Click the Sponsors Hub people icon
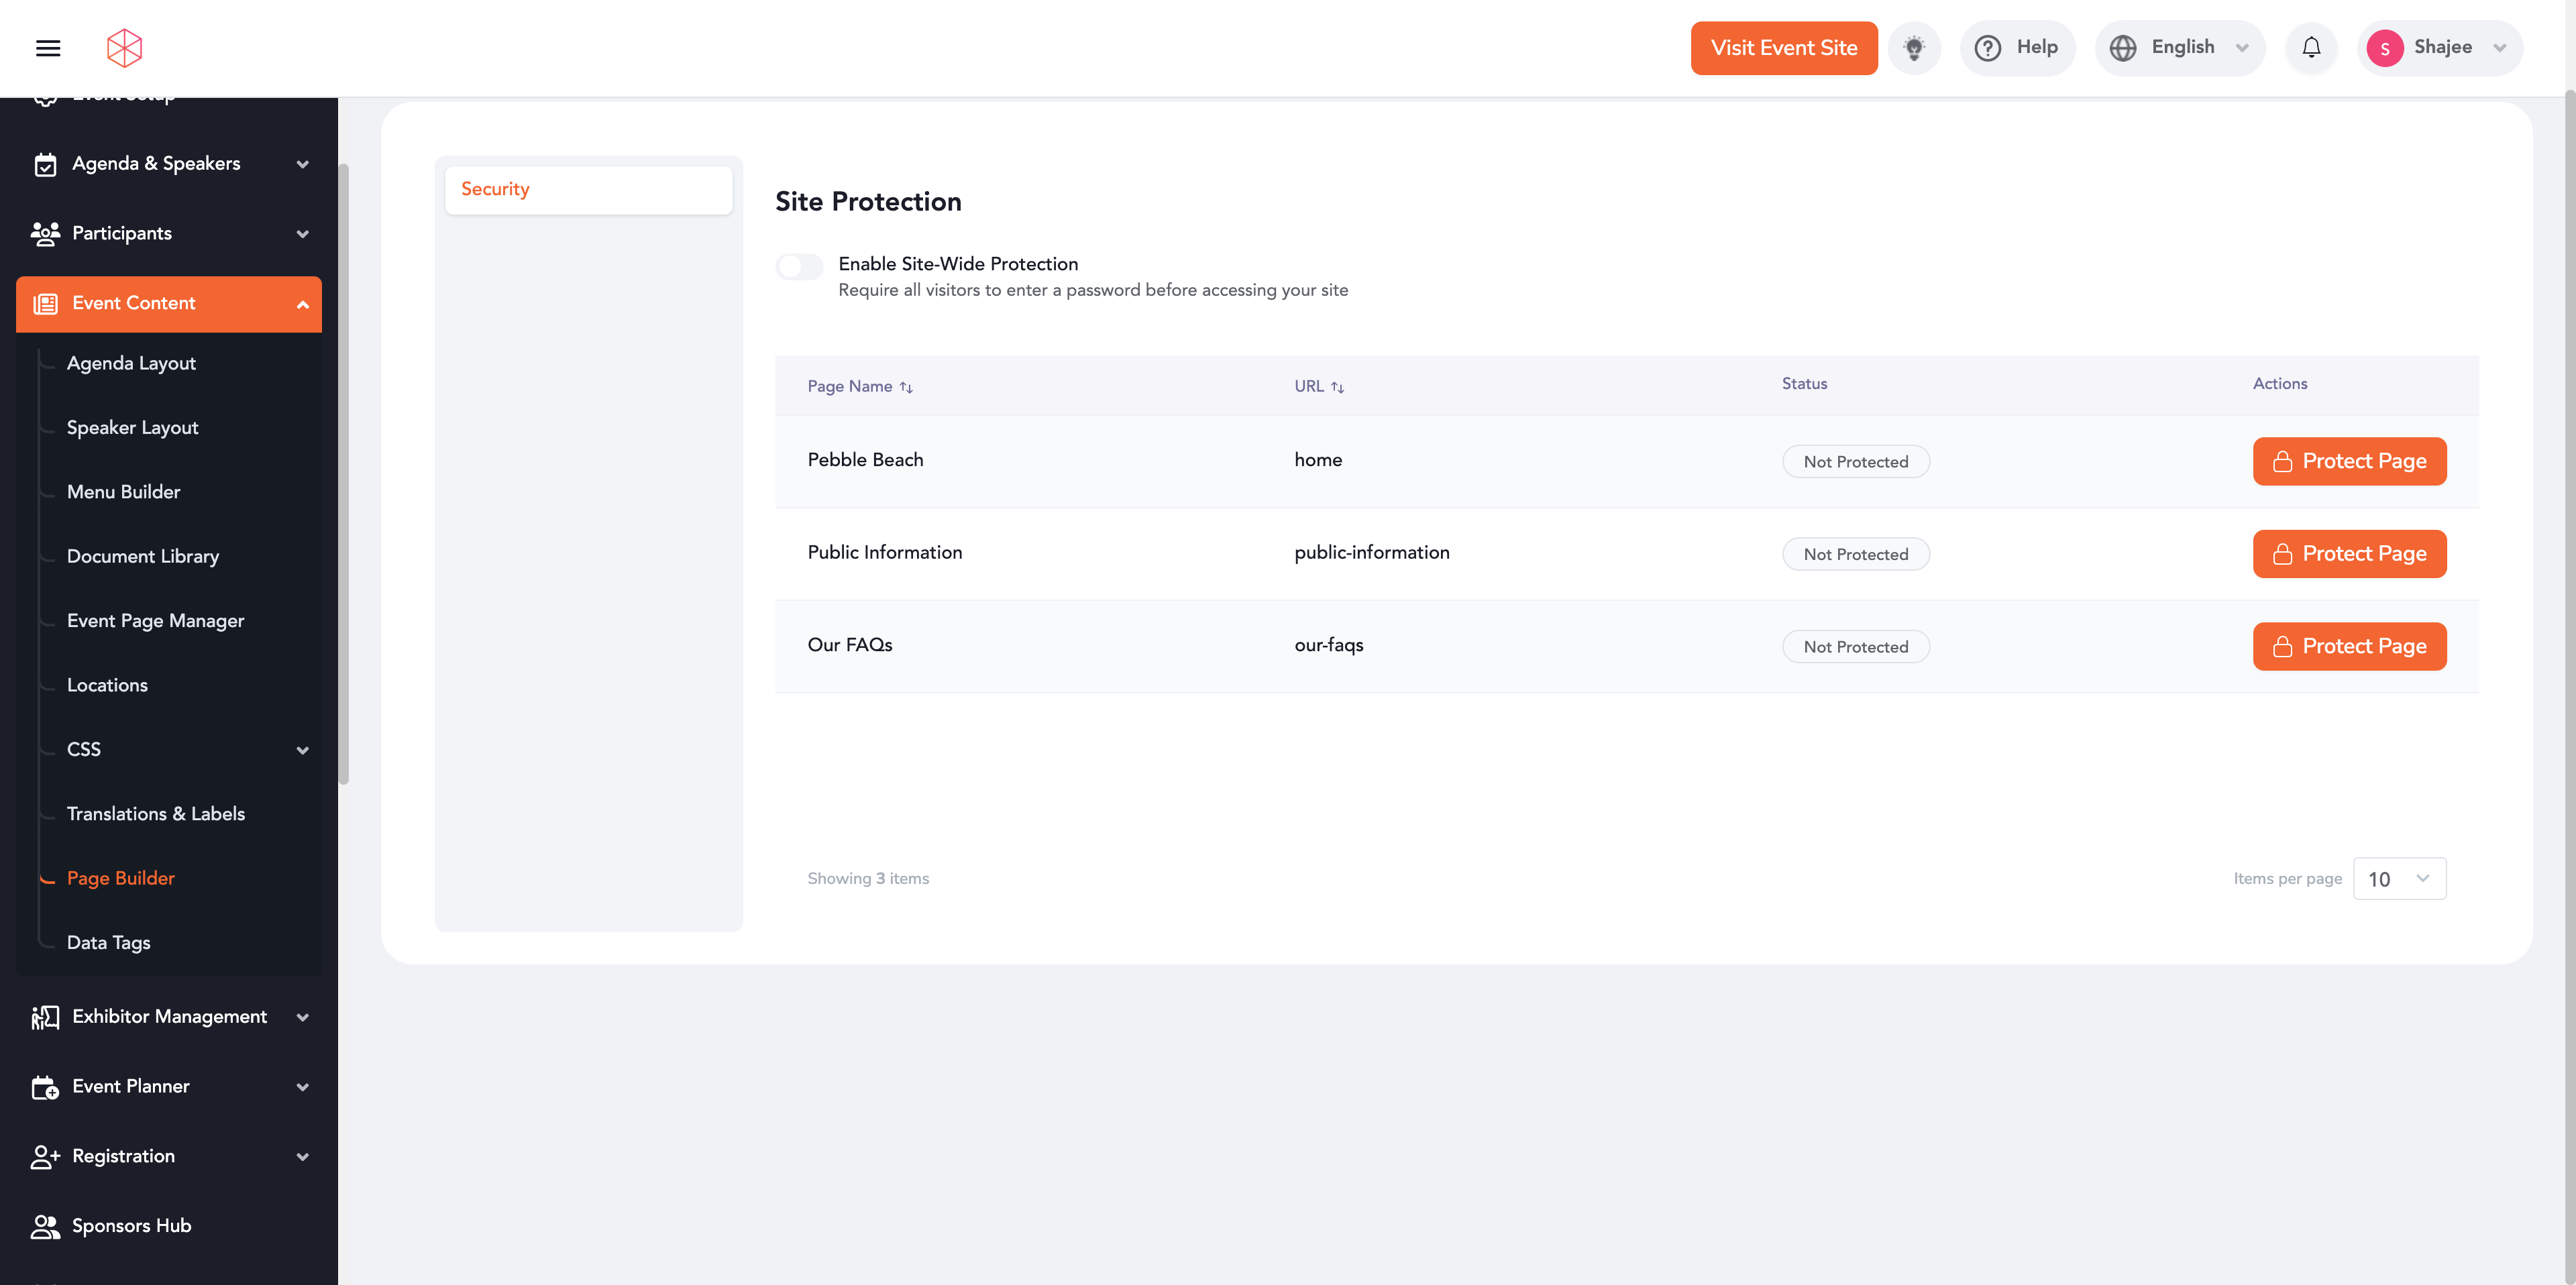 click(45, 1226)
